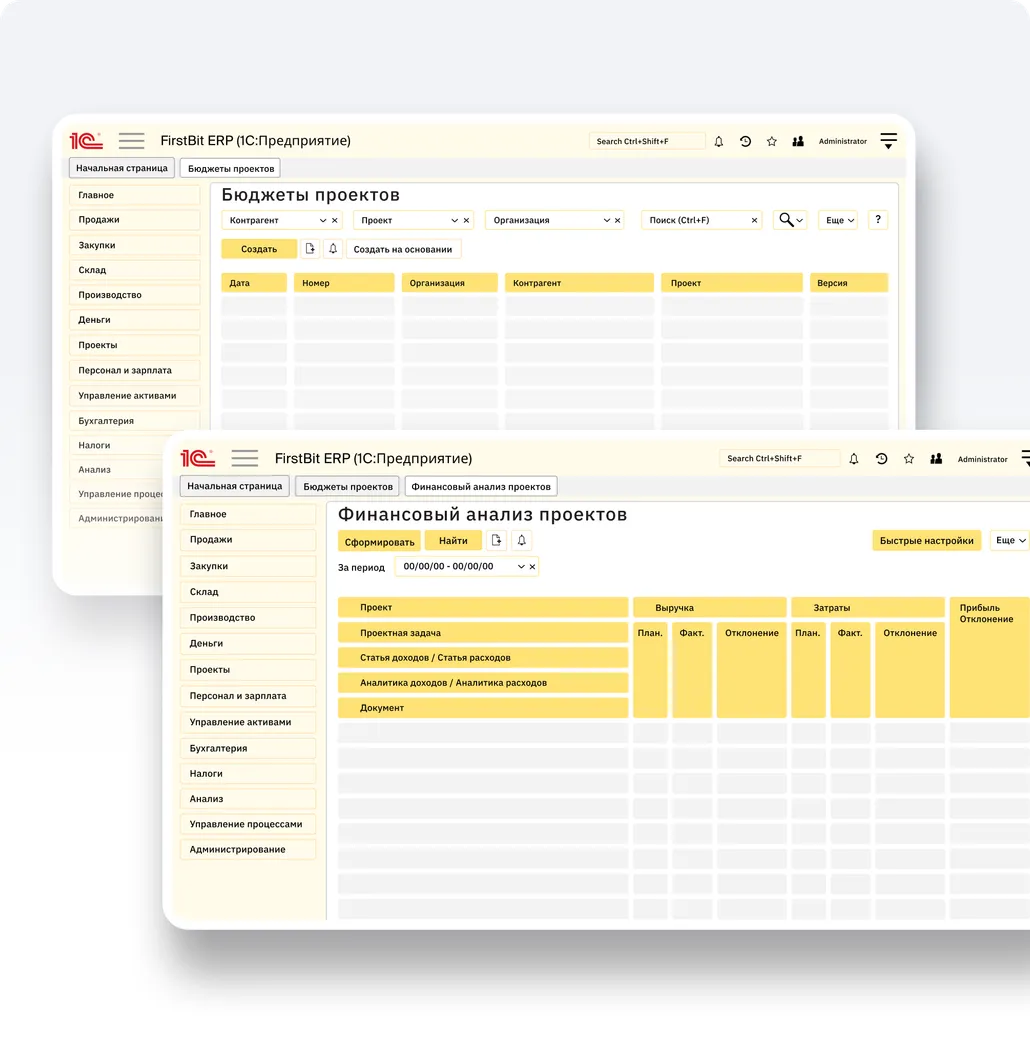Click the magnifier search icon beside Поиск field
Screen dimensions: 1030x1038
tap(787, 220)
